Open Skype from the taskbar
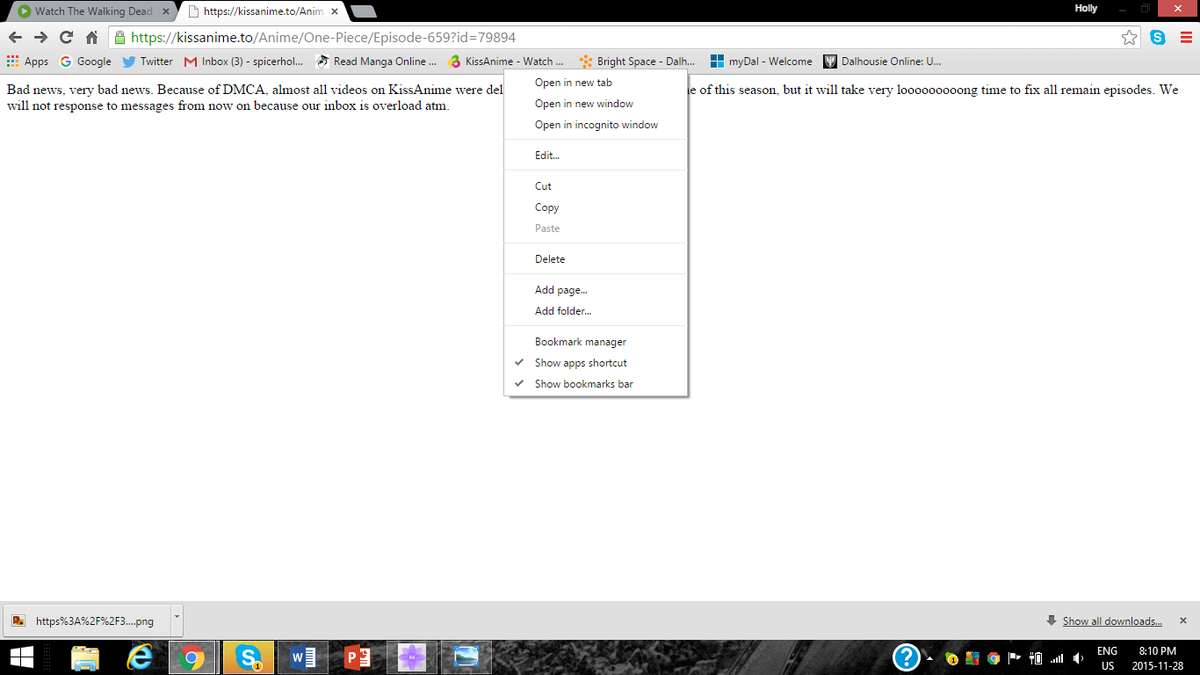Screen dimensions: 1200x675 pos(246,658)
